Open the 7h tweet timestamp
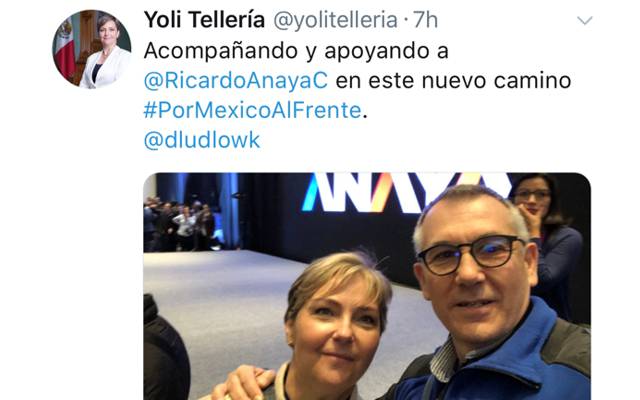The image size is (640, 400). pyautogui.click(x=426, y=20)
